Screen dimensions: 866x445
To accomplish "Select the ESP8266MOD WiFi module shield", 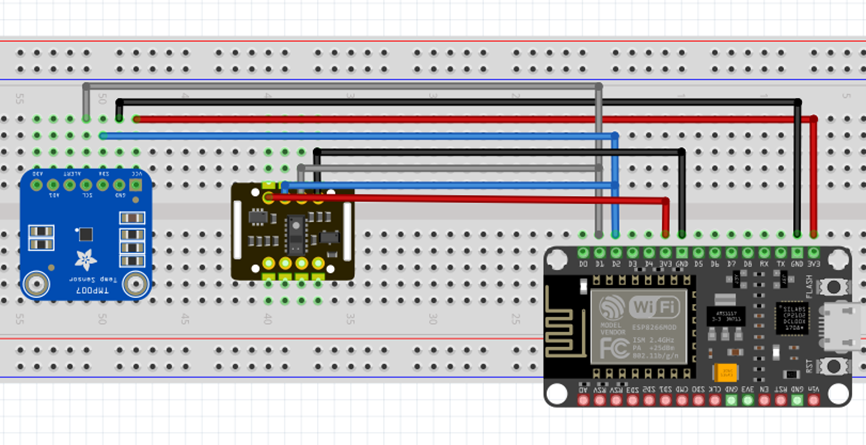I will [639, 326].
